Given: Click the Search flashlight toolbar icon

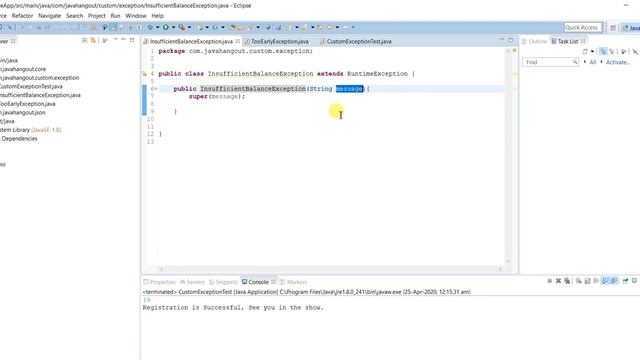Looking at the screenshot, I should point(250,27).
